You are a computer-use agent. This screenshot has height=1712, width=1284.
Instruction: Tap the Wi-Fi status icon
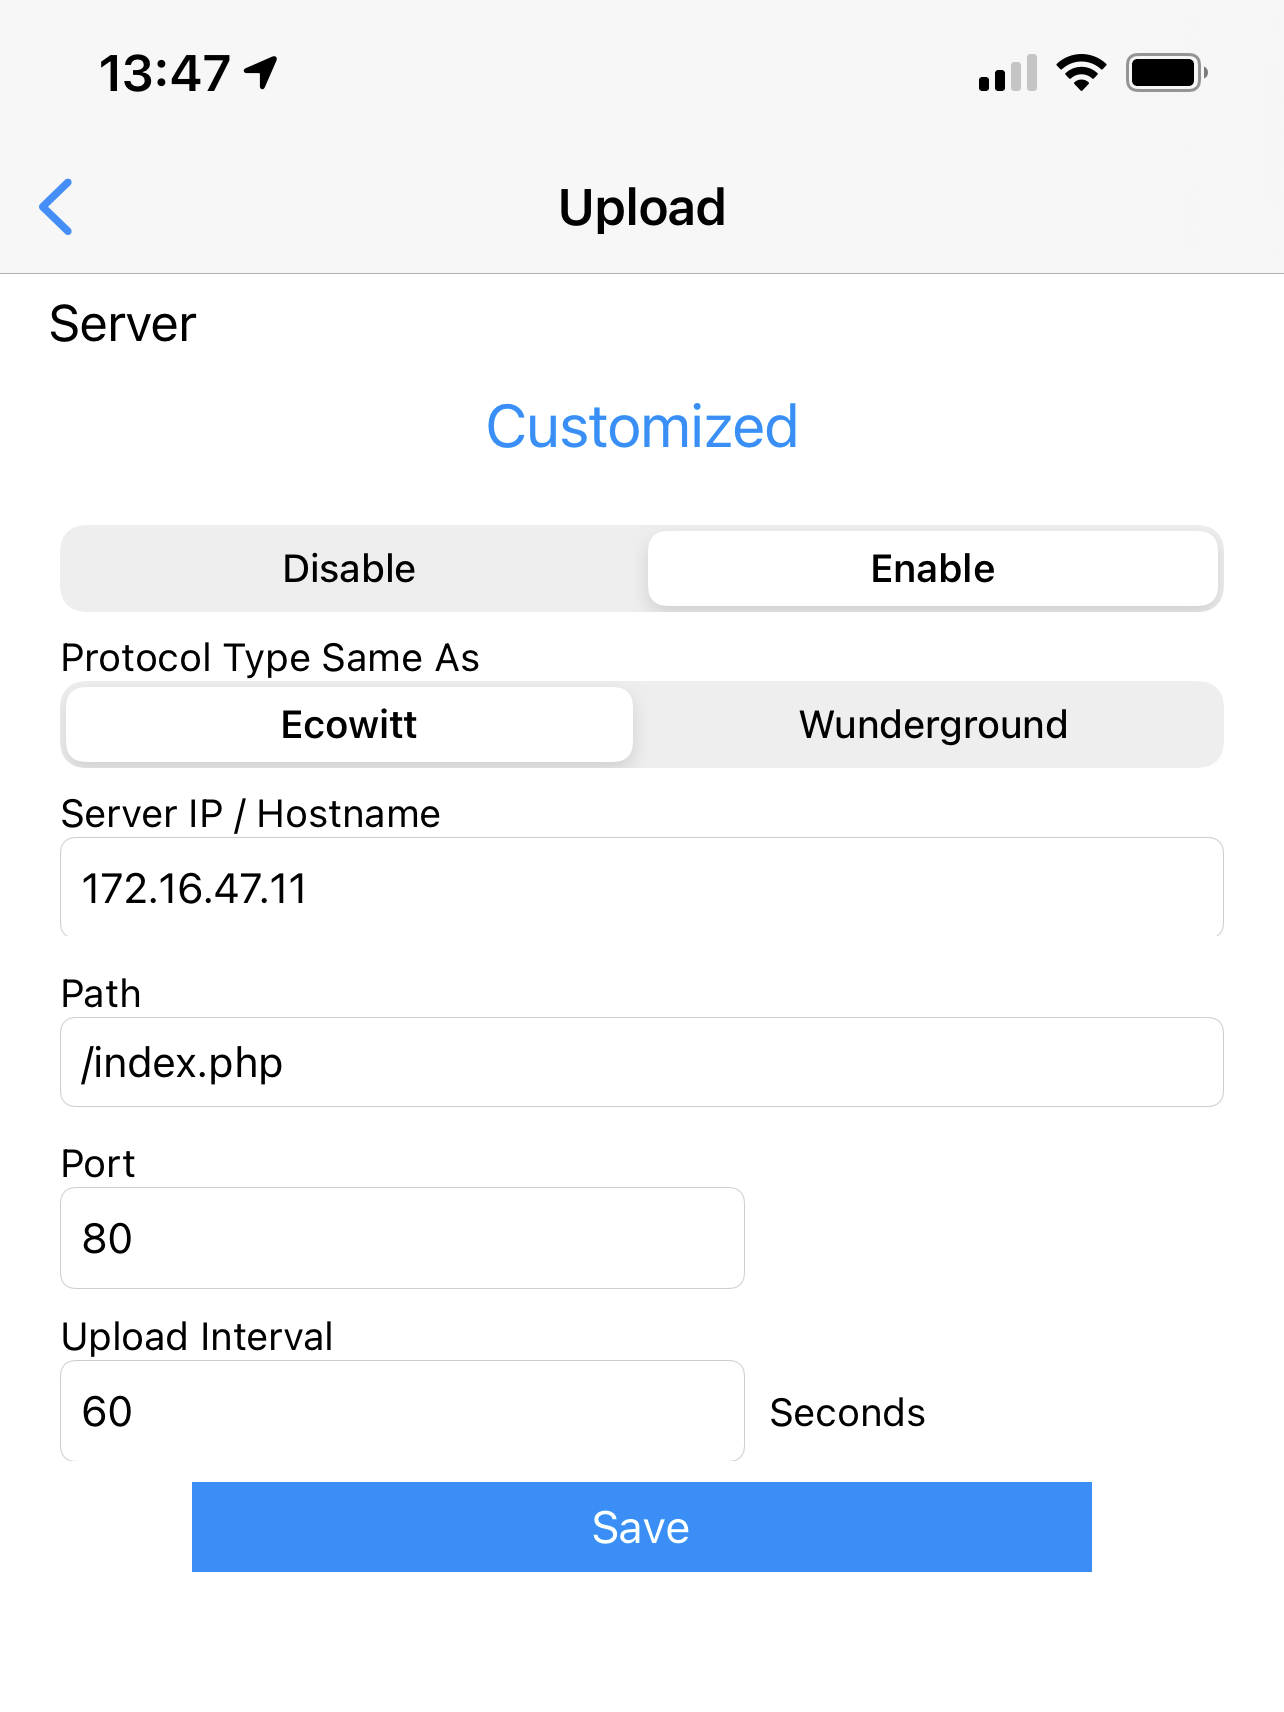1081,73
